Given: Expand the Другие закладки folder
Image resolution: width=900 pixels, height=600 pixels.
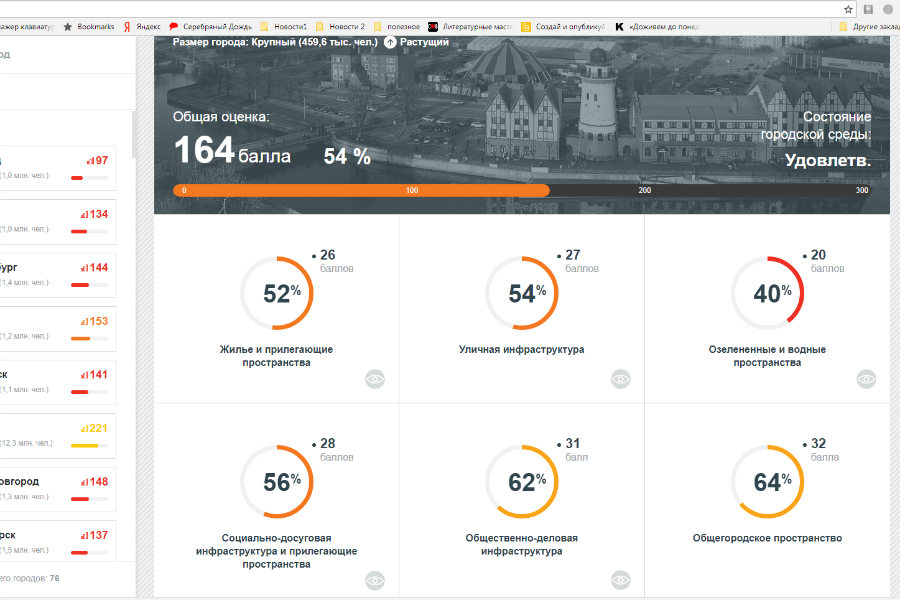Looking at the screenshot, I should tap(869, 26).
